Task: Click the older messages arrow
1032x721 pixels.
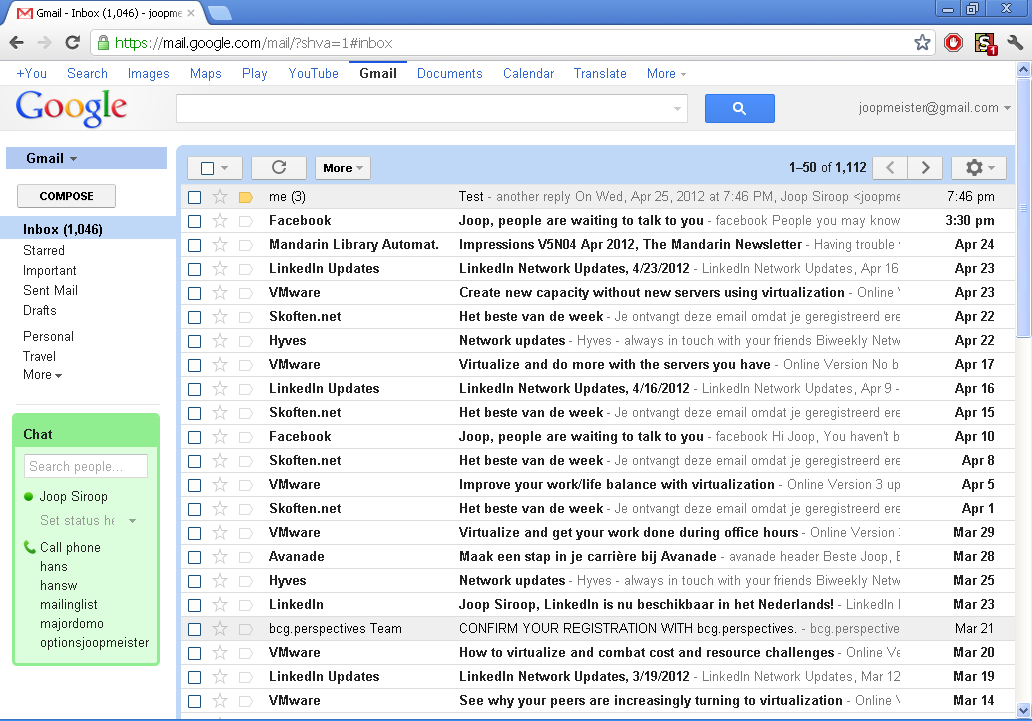Action: click(x=925, y=167)
